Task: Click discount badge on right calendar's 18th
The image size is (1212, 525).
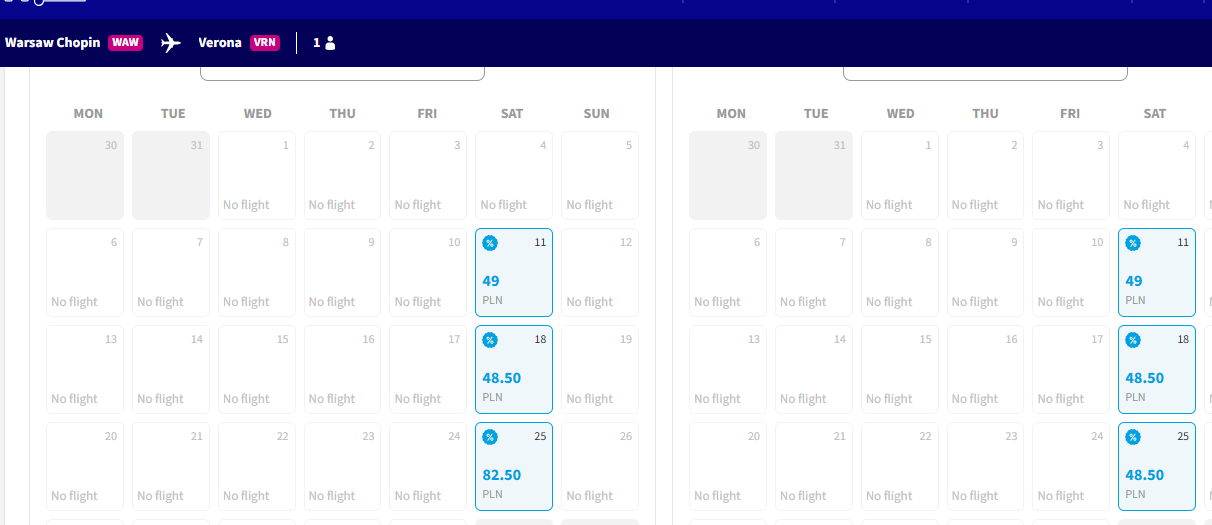Action: [x=1133, y=340]
